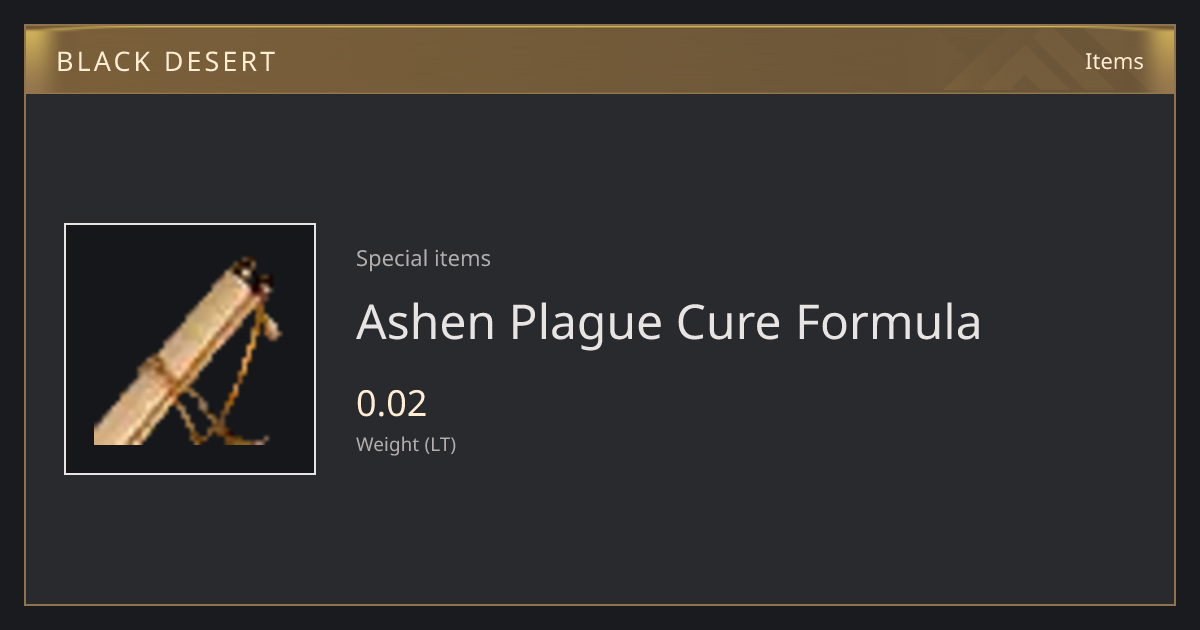This screenshot has height=630, width=1200.
Task: Click the Ashen Plague Cure Formula title
Action: (668, 322)
